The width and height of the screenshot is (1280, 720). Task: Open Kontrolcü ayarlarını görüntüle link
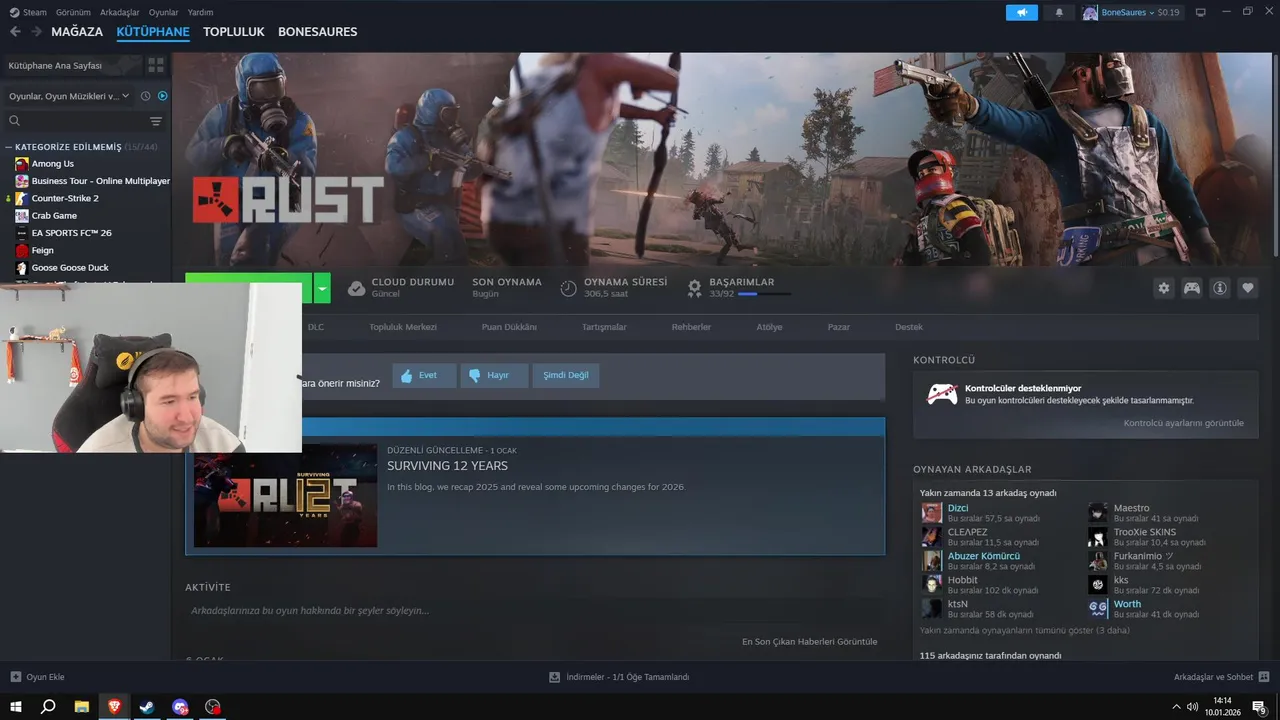pyautogui.click(x=1184, y=423)
